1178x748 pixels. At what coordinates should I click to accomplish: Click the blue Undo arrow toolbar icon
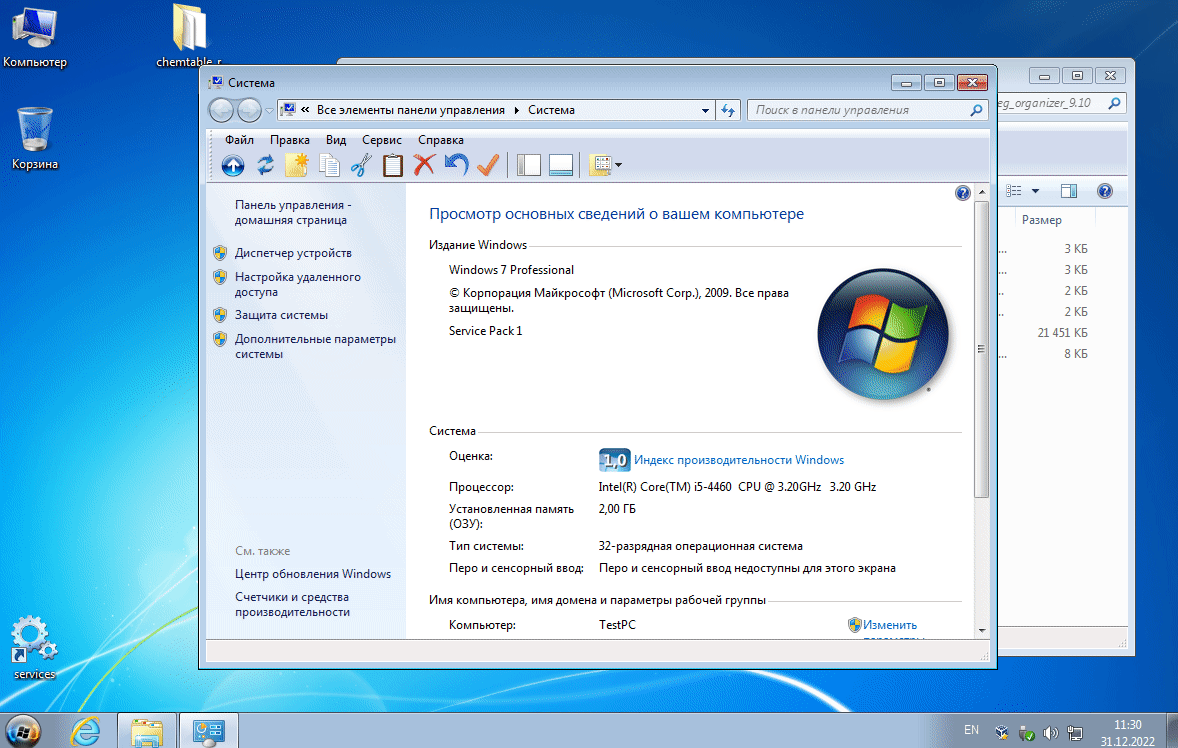coord(456,164)
